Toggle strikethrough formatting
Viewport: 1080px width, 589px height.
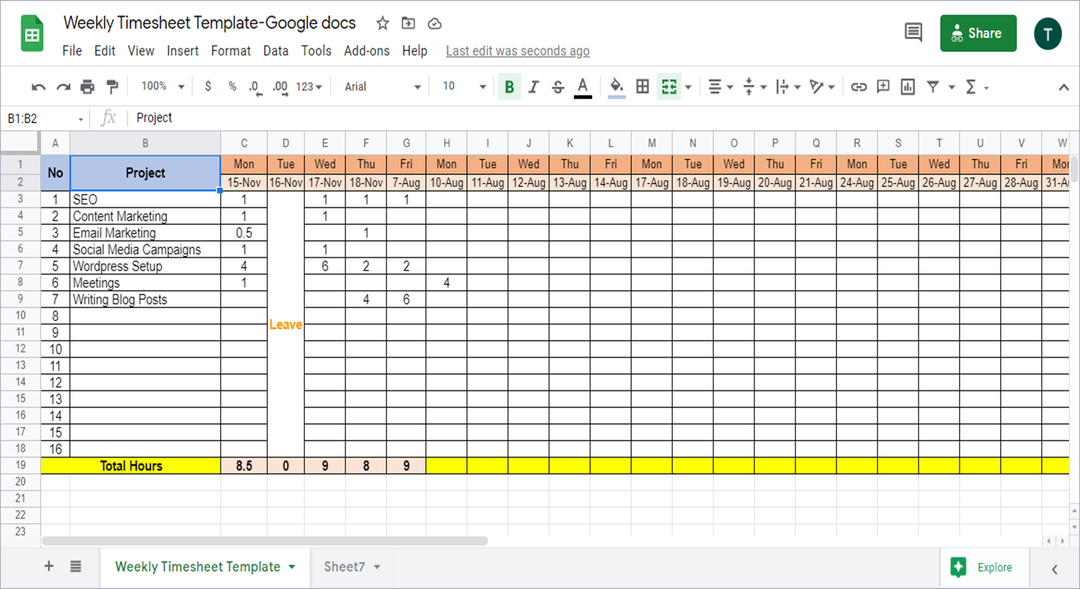(x=558, y=87)
